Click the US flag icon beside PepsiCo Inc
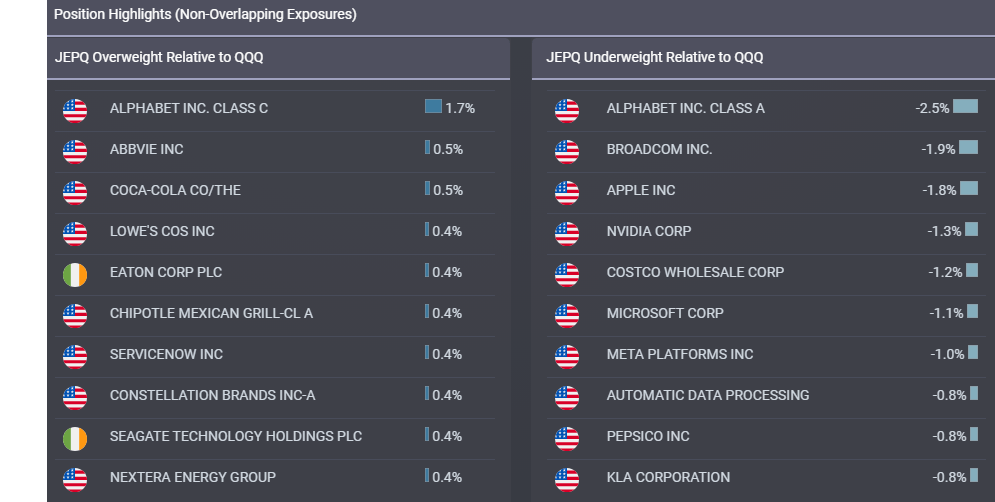Image resolution: width=995 pixels, height=502 pixels. pyautogui.click(x=567, y=439)
